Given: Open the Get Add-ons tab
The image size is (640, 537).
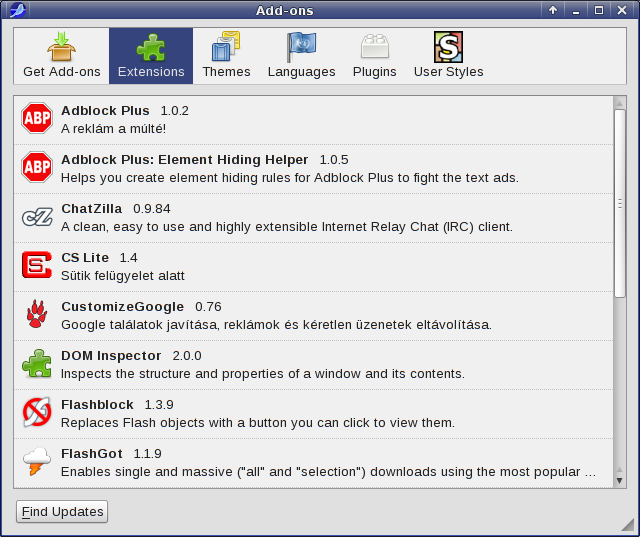Looking at the screenshot, I should [61, 56].
